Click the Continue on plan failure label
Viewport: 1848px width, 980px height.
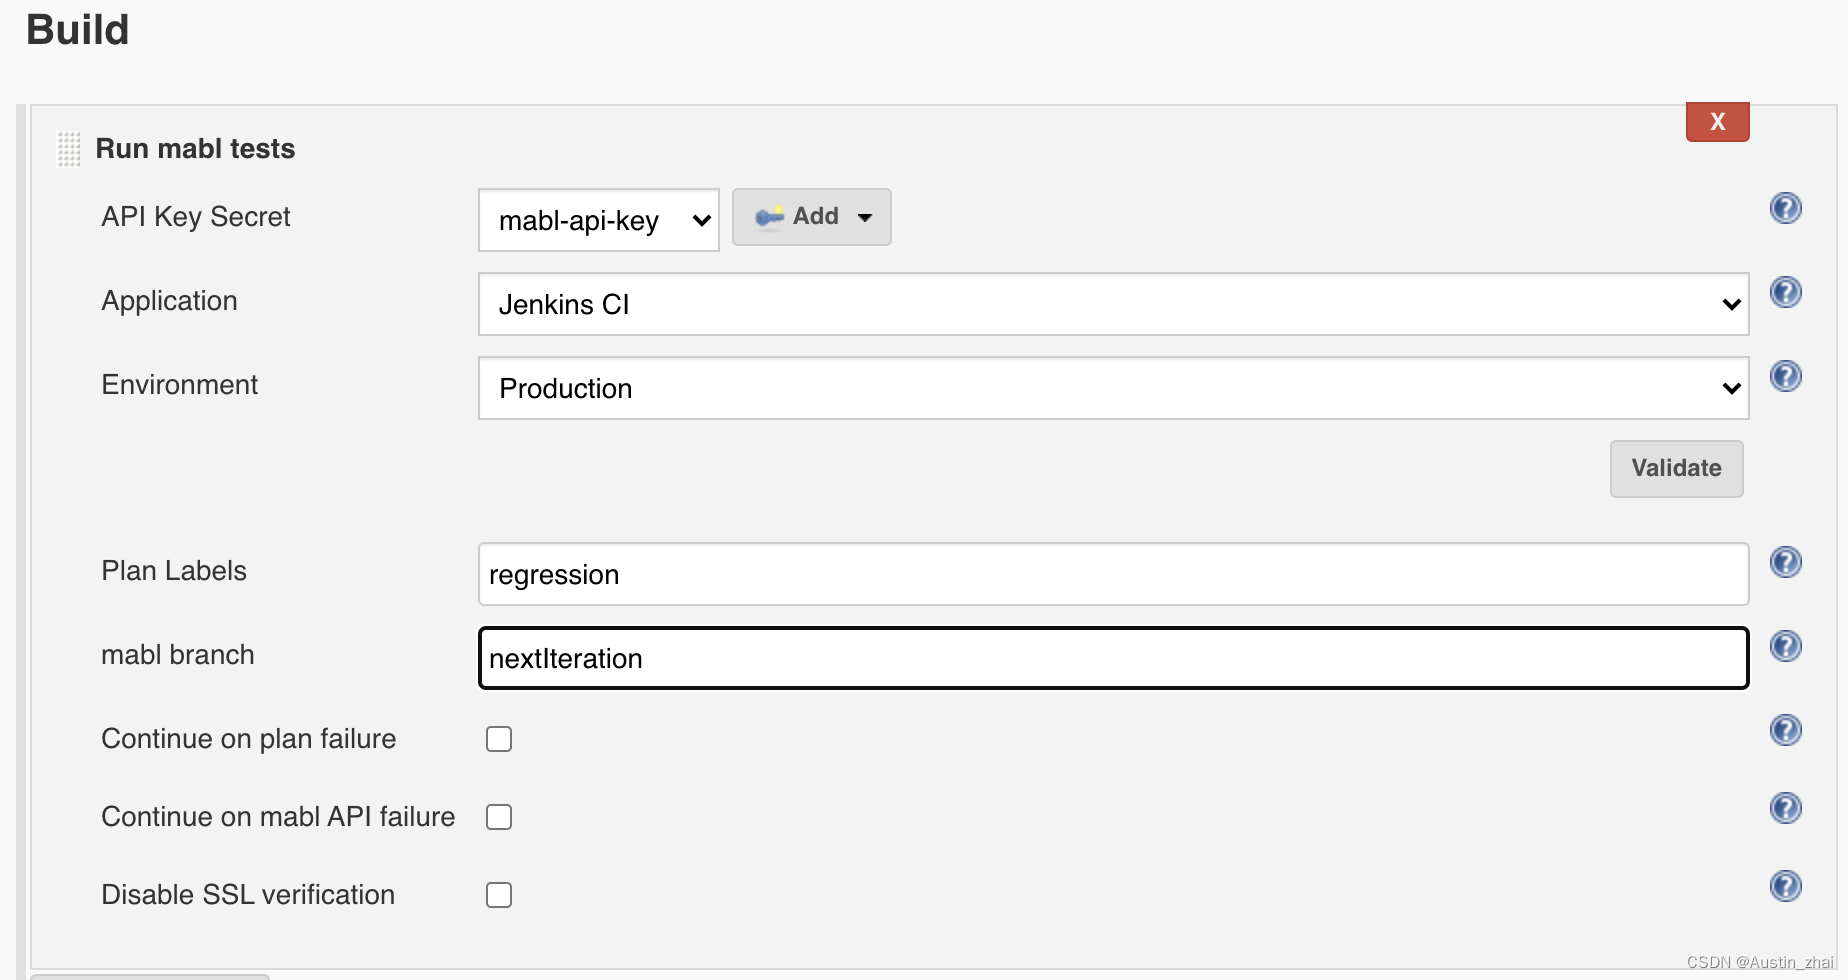pos(249,739)
